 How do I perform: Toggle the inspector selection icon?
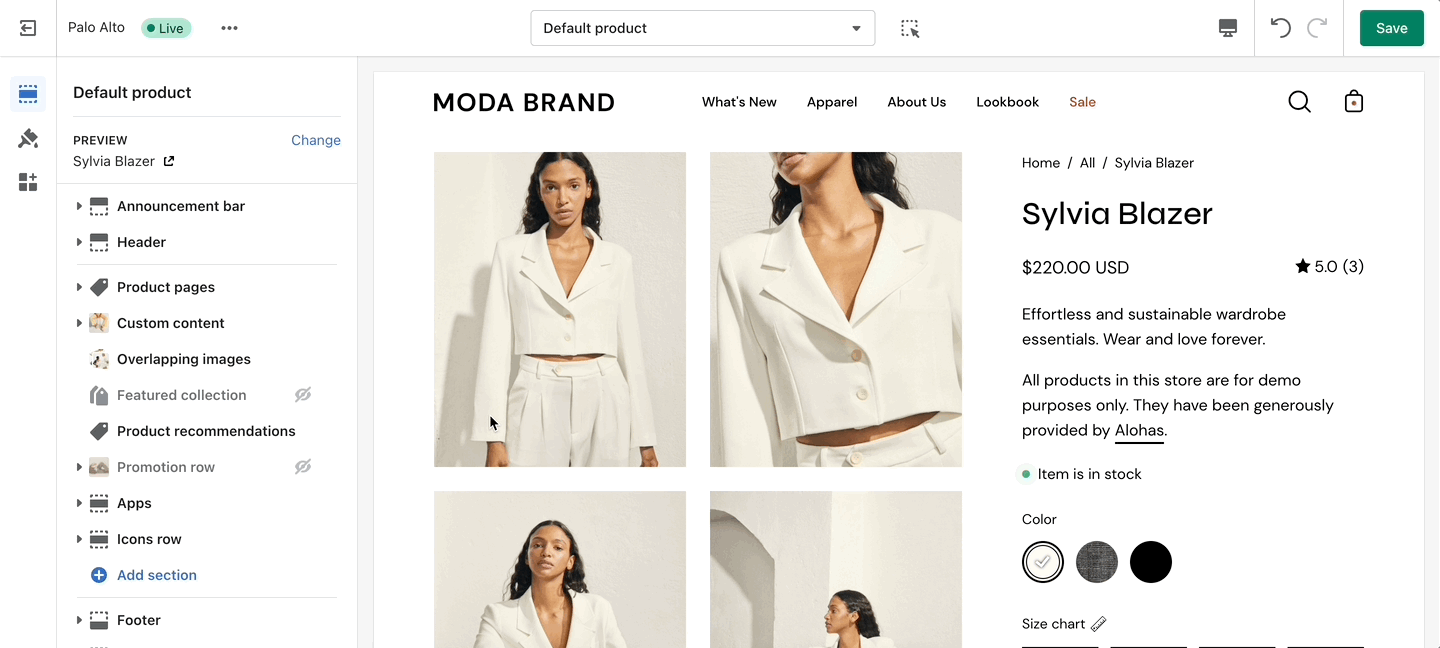point(909,28)
